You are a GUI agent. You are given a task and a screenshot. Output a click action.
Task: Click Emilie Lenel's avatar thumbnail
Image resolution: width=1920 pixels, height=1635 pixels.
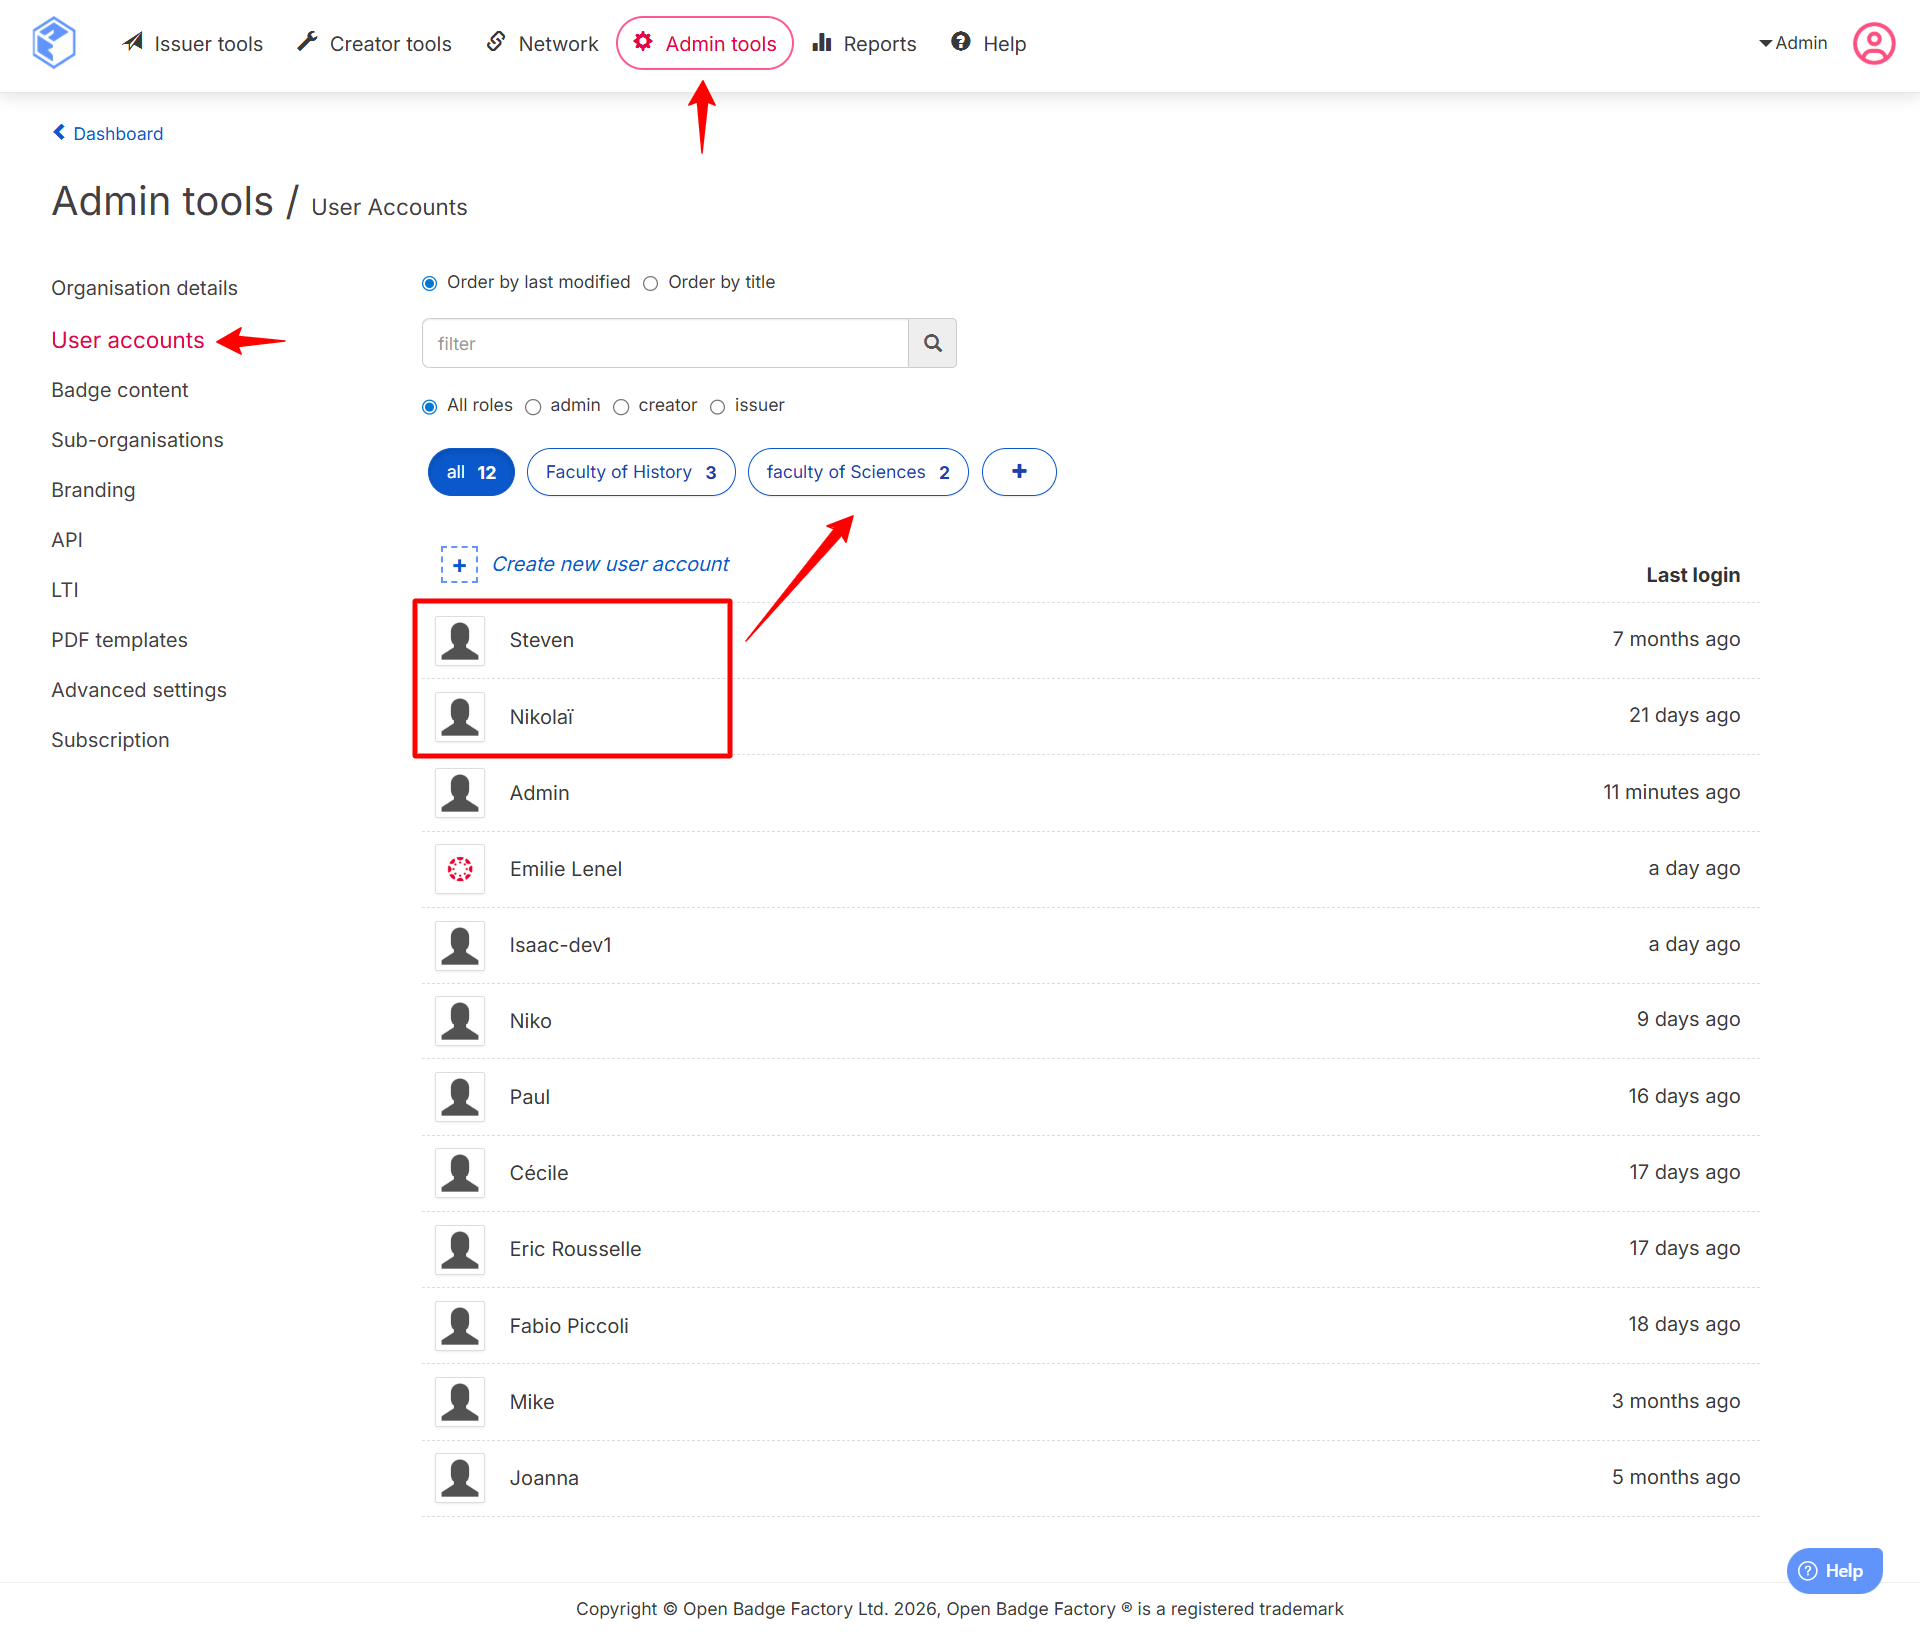pos(460,869)
